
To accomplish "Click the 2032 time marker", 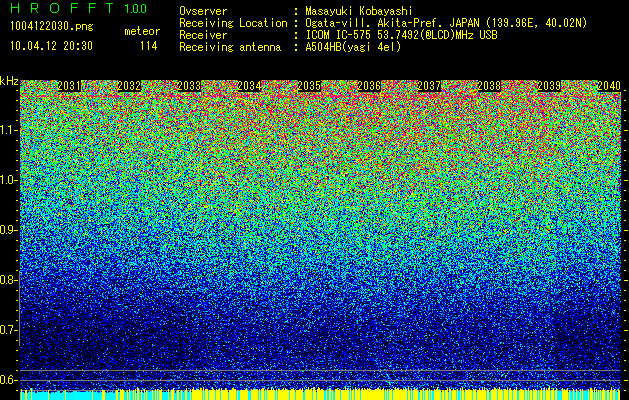I will (129, 86).
